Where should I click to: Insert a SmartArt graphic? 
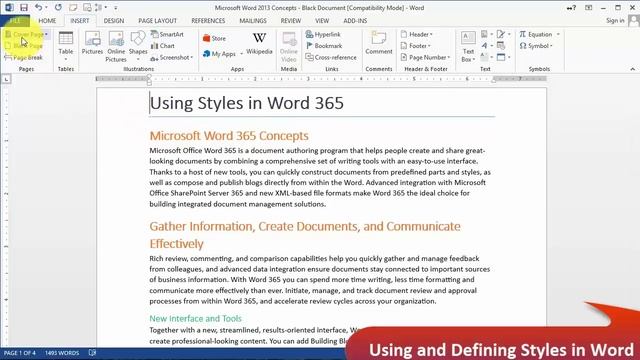[167, 34]
